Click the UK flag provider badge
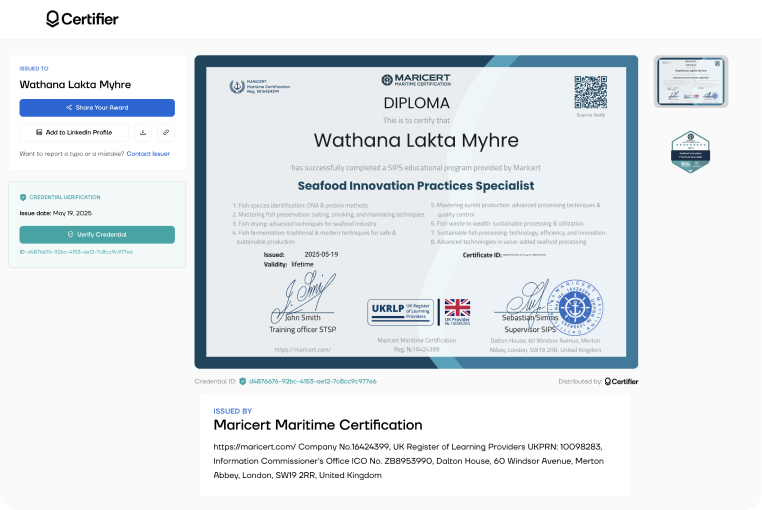This screenshot has height=510, width=762. [457, 312]
